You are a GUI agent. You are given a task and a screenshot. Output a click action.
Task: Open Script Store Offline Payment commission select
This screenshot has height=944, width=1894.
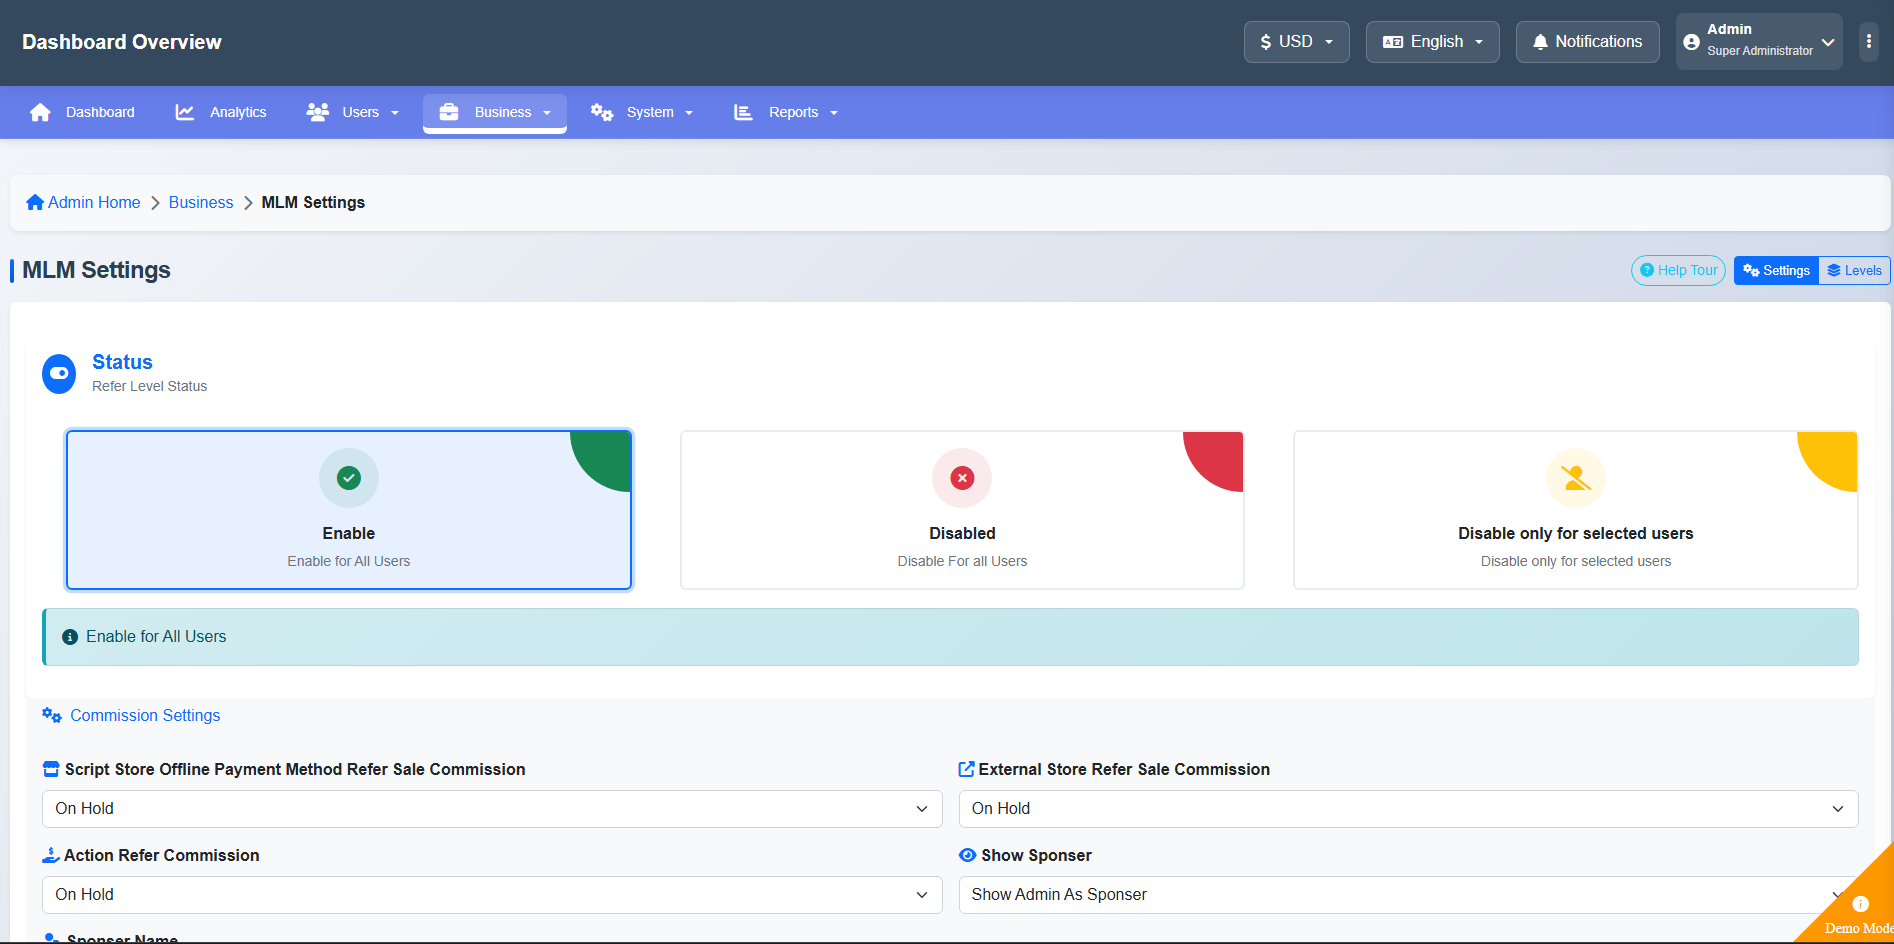coord(492,809)
